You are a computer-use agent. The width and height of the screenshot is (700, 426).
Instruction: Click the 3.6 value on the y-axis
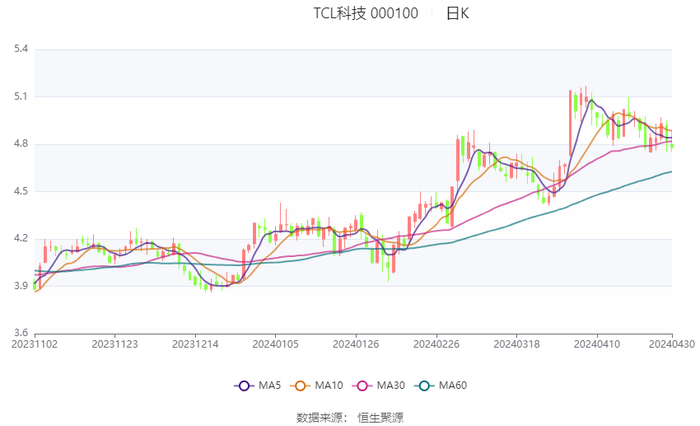(20, 333)
